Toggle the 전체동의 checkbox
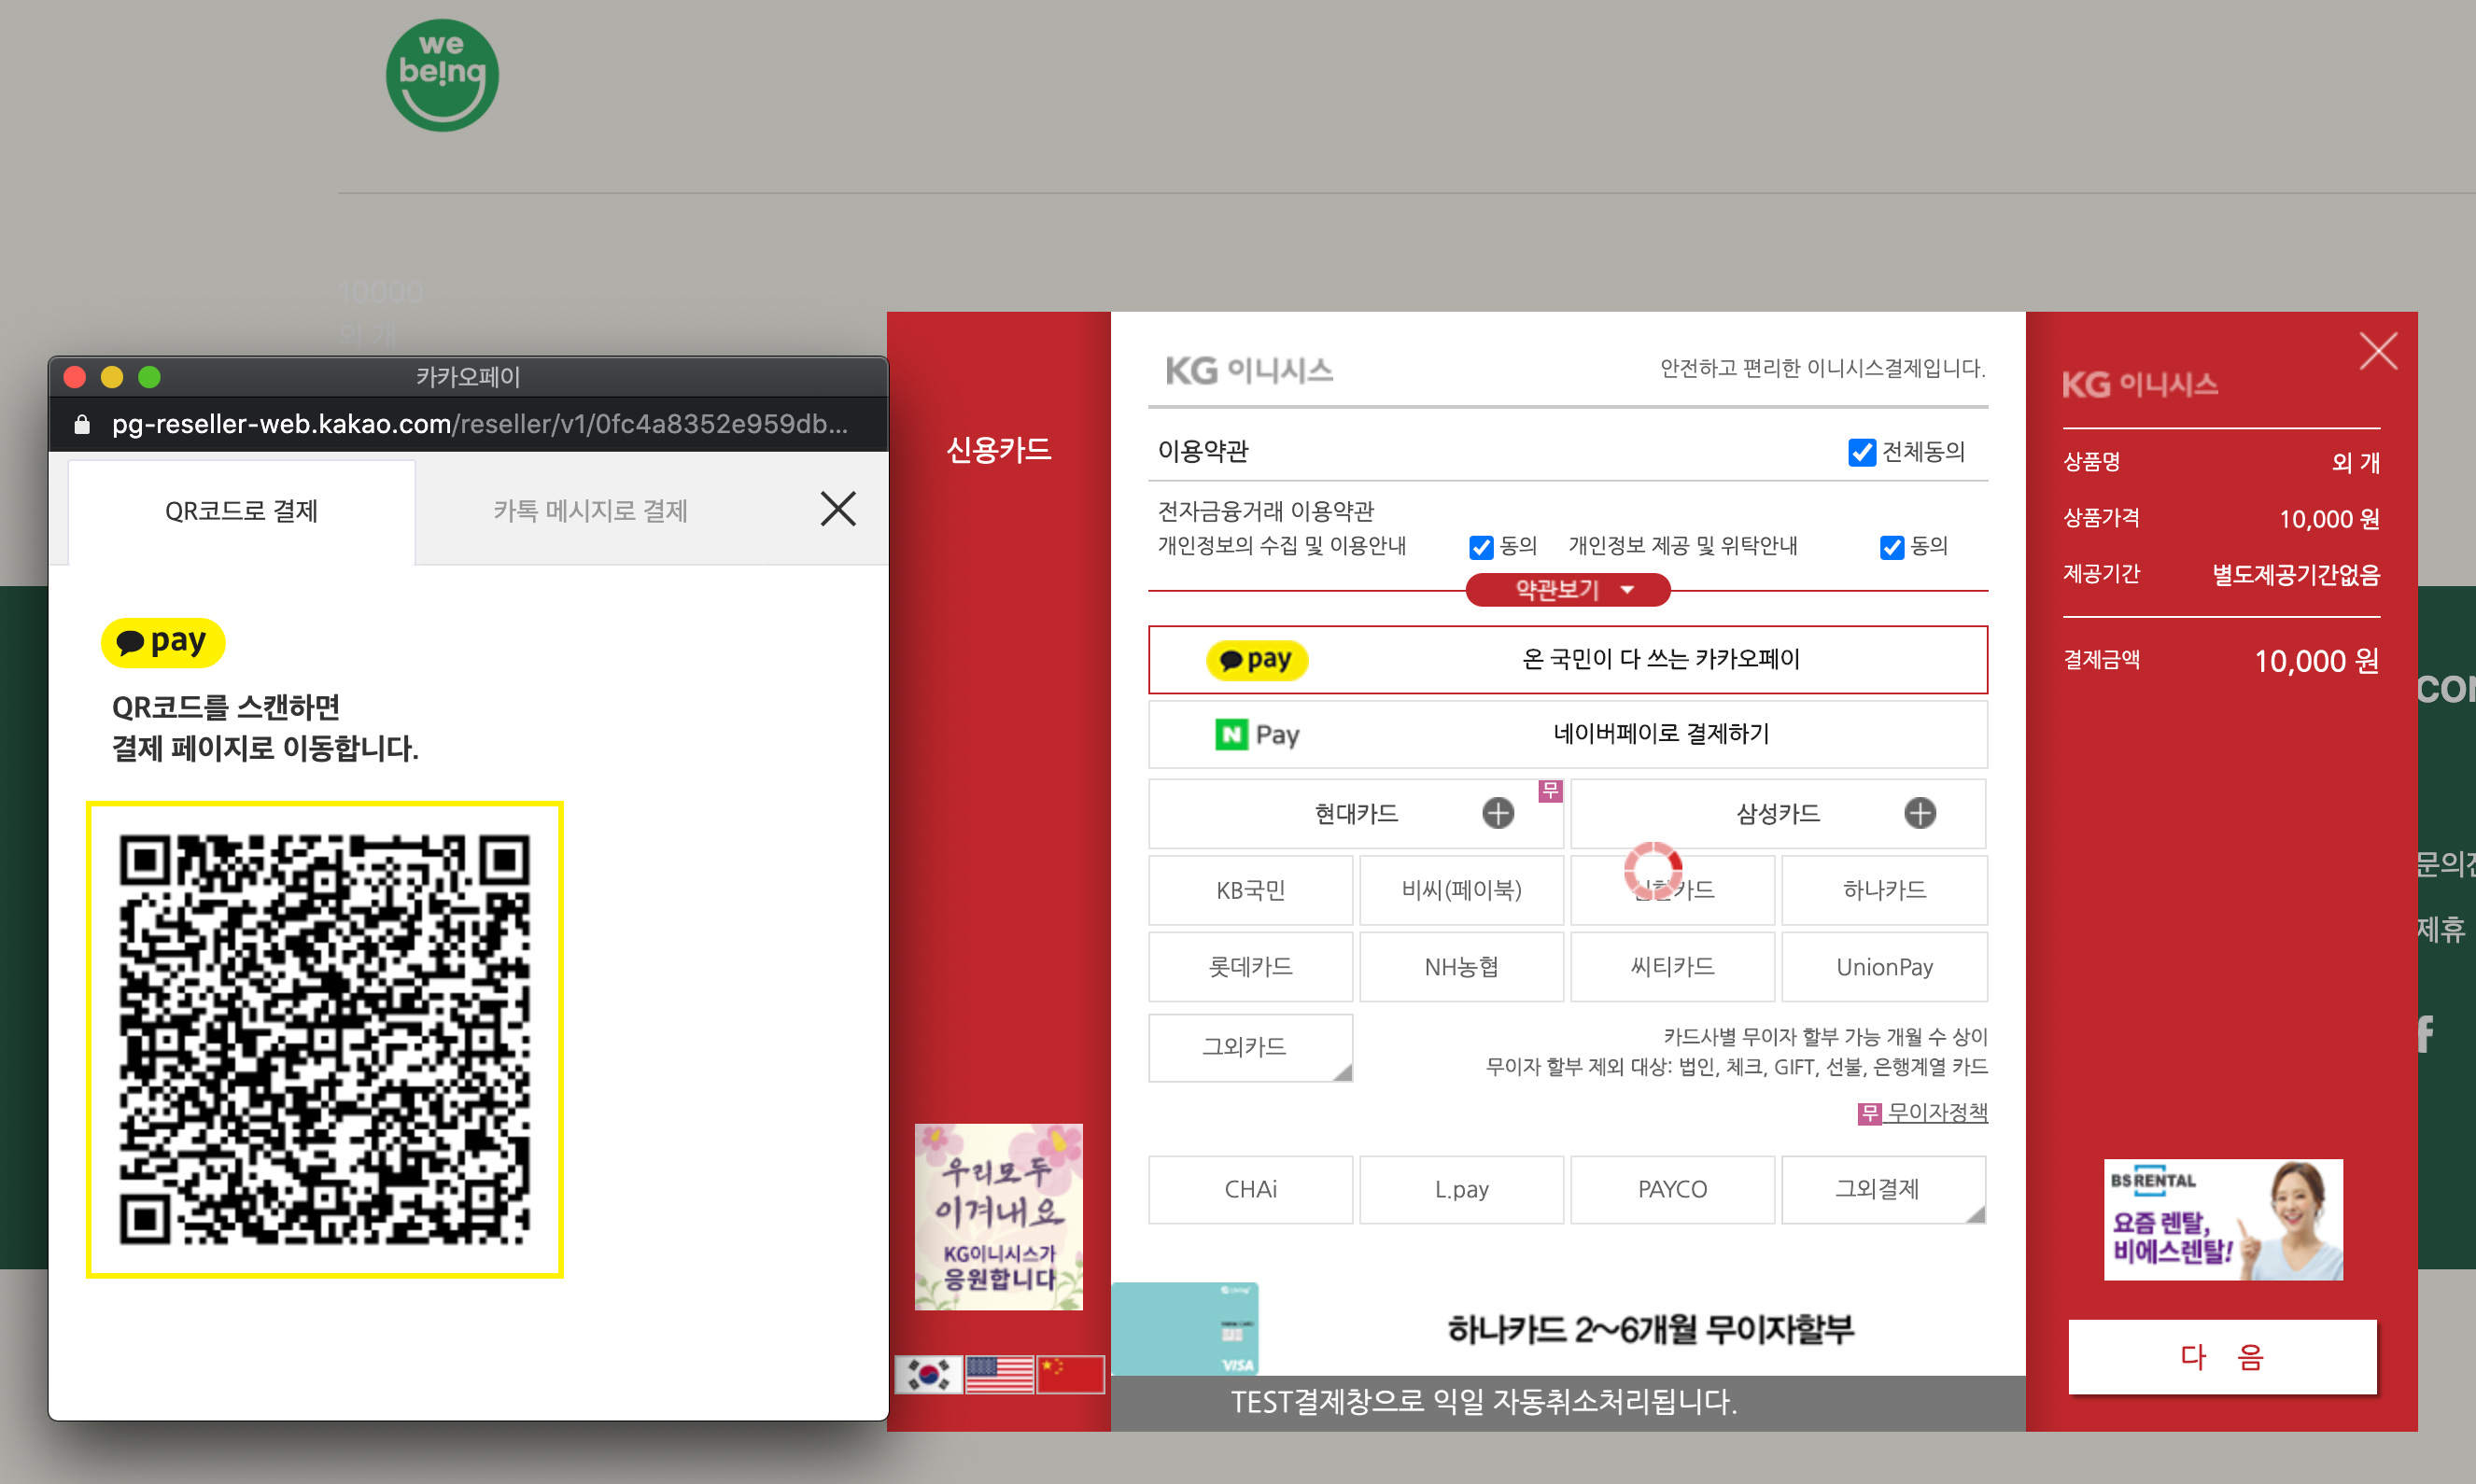2476x1484 pixels. click(1861, 452)
